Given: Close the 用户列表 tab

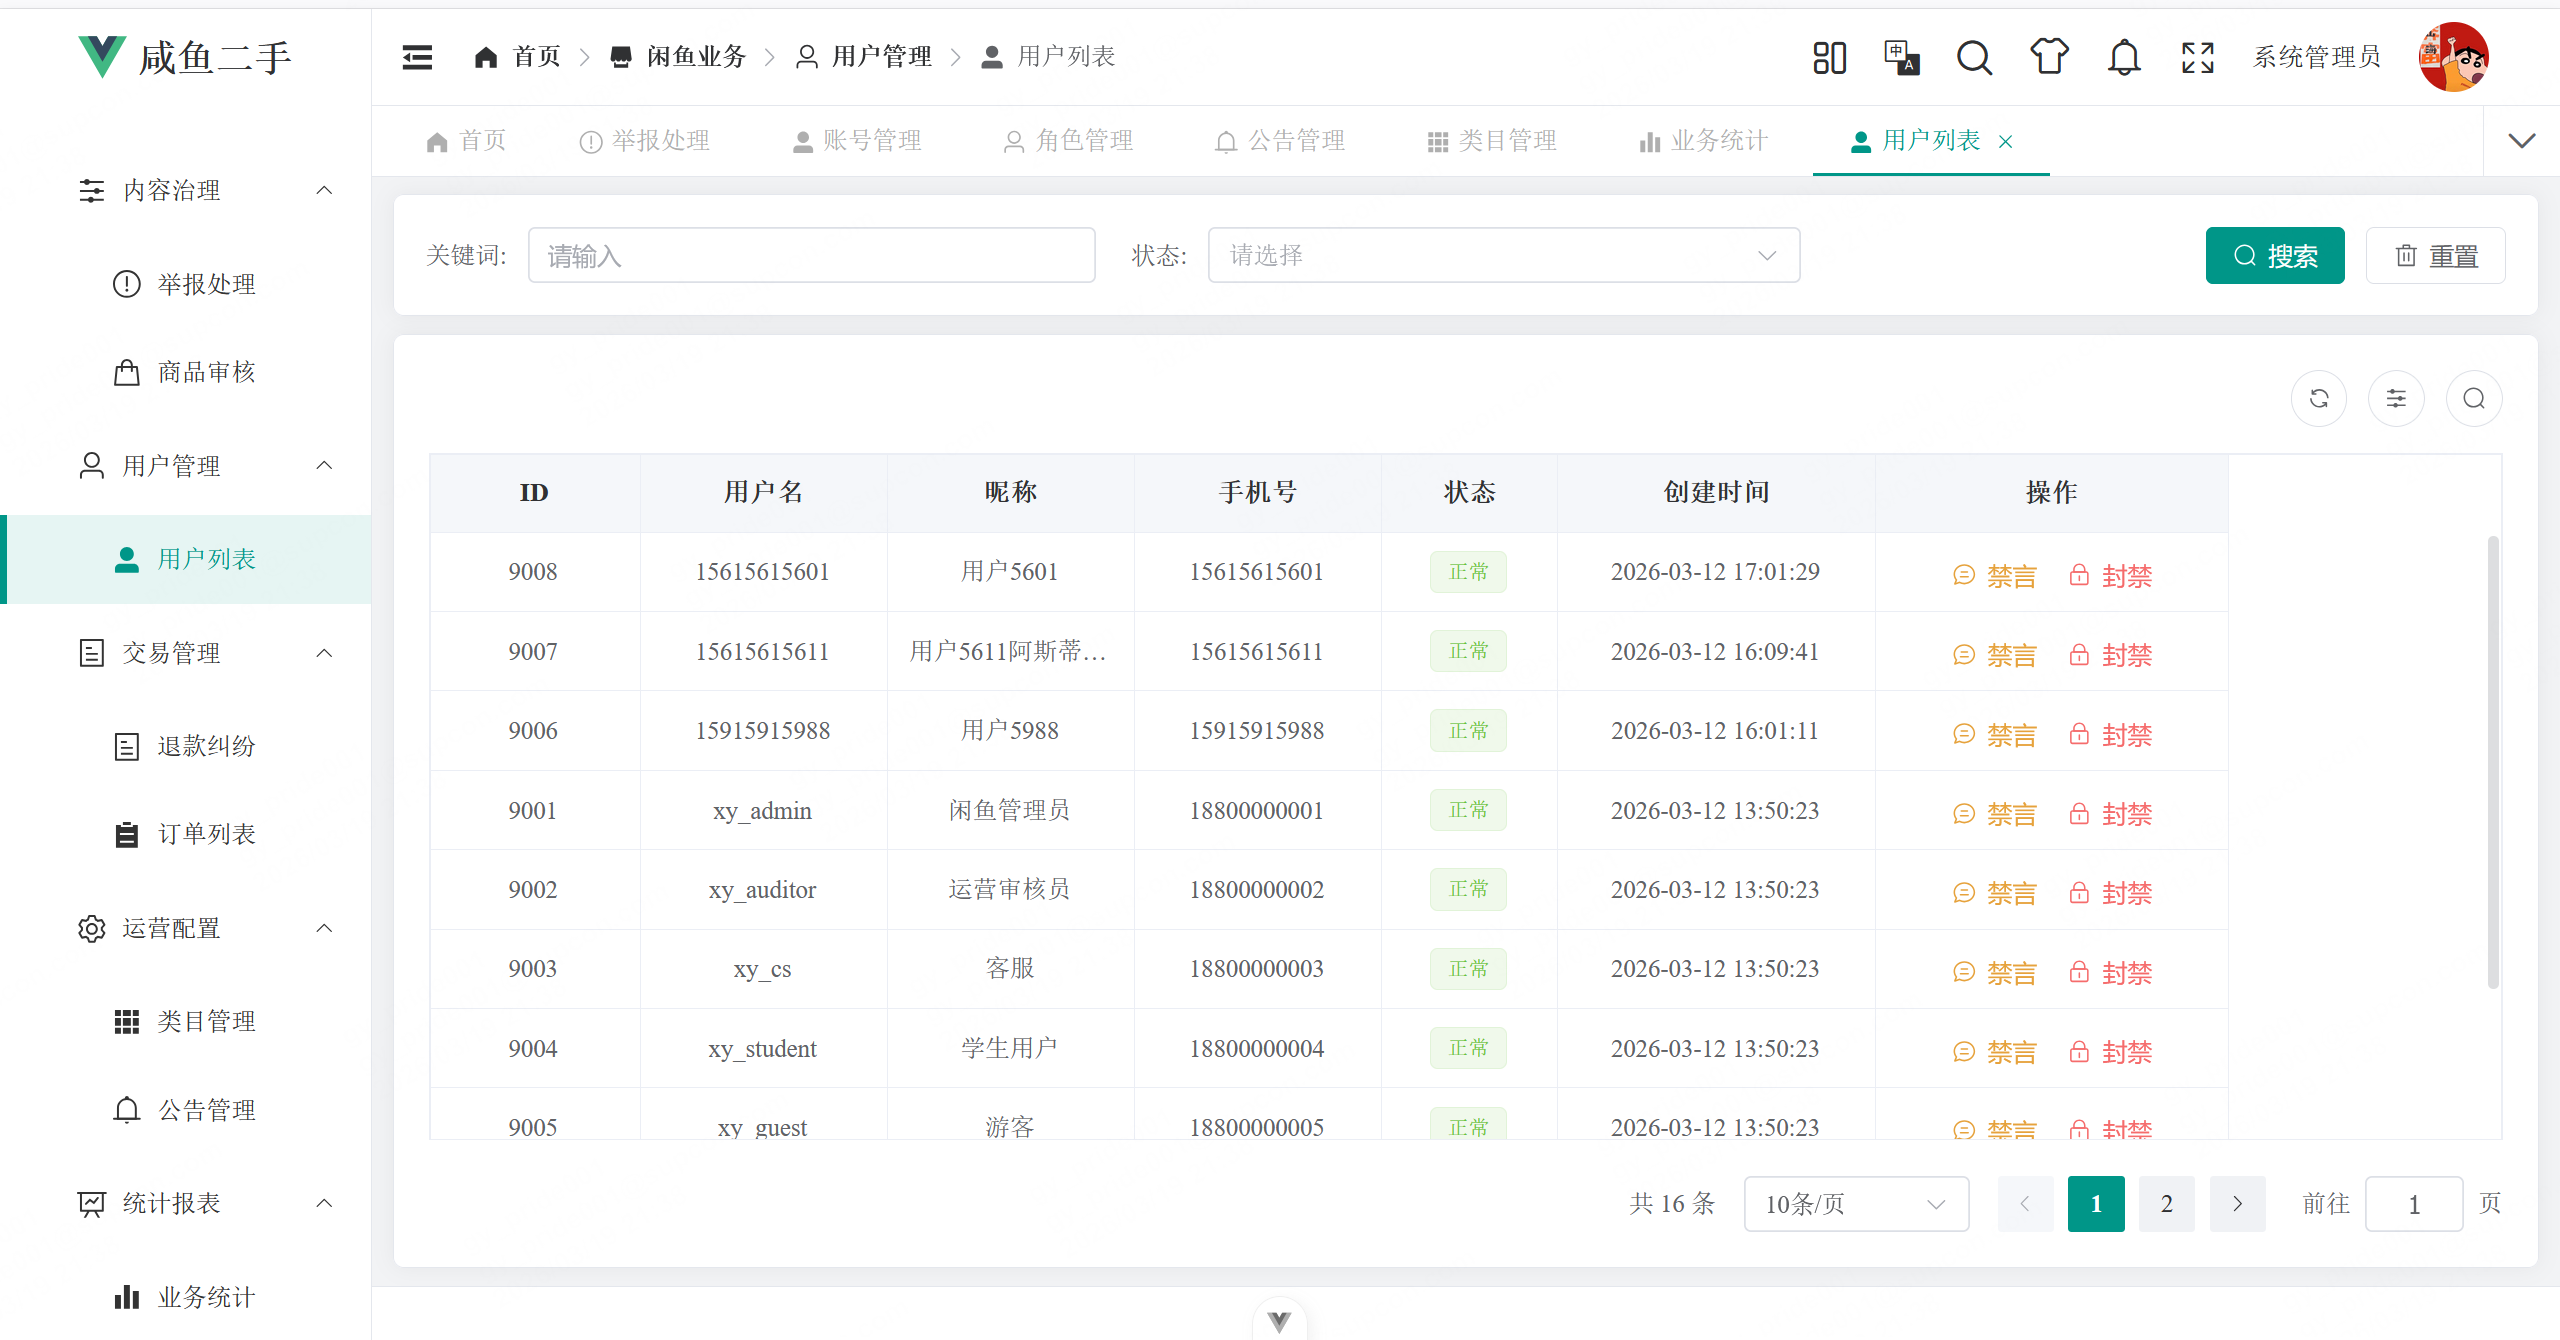Looking at the screenshot, I should tap(2006, 142).
